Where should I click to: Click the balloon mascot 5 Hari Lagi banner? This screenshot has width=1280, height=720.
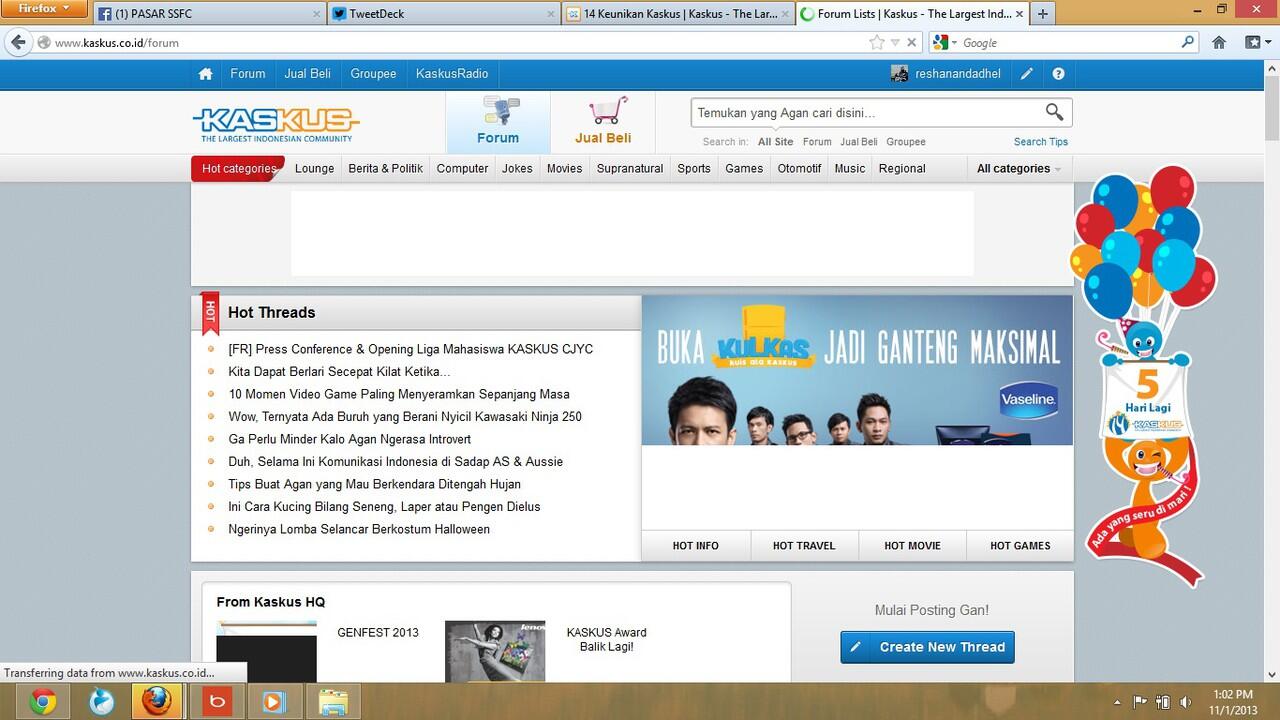tap(1143, 375)
